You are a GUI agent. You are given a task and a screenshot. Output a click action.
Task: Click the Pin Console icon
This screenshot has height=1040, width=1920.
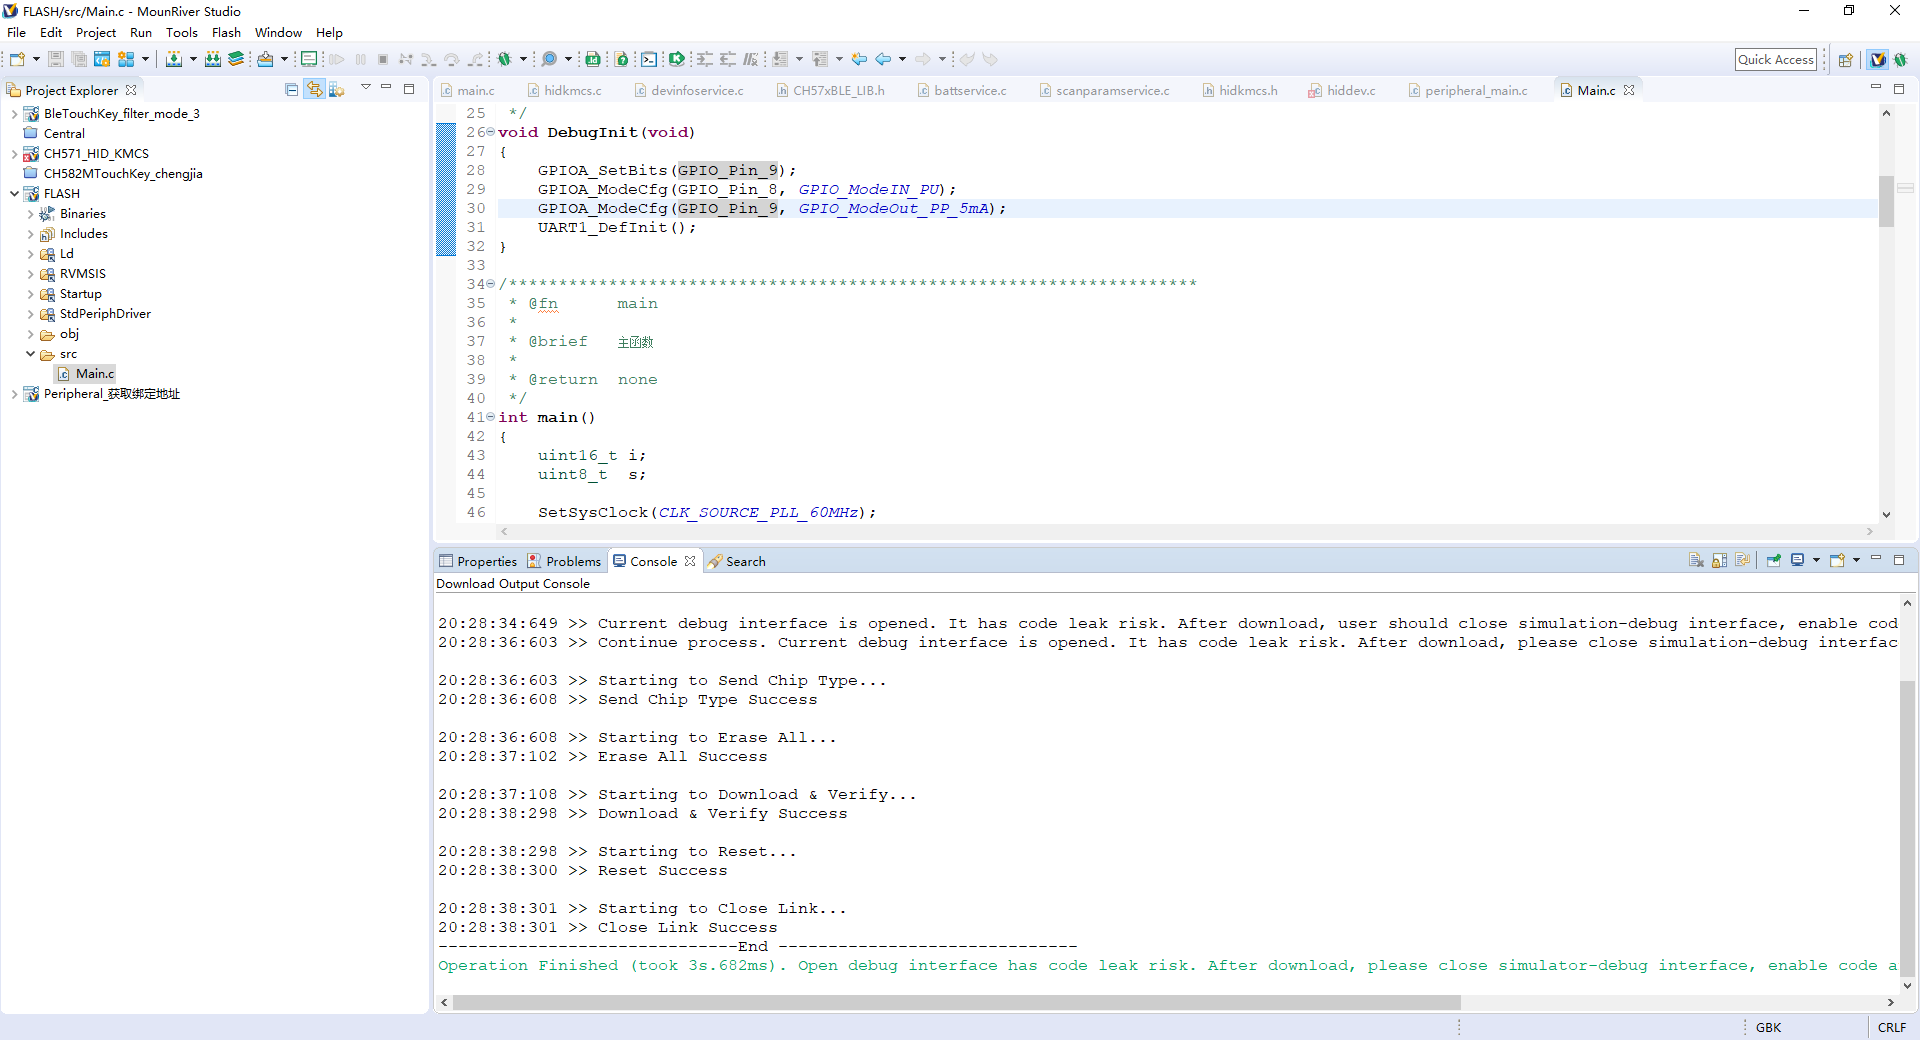pyautogui.click(x=1773, y=561)
